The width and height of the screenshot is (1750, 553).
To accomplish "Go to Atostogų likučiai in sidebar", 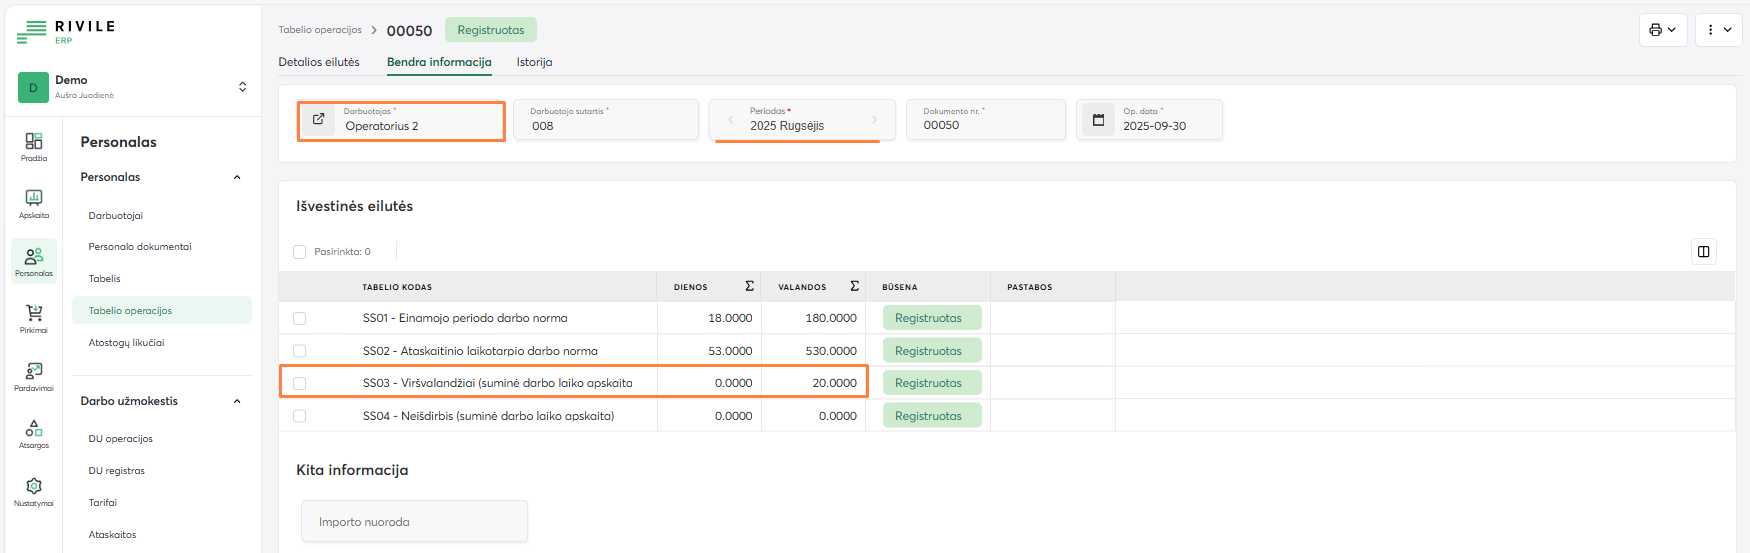I will point(126,343).
